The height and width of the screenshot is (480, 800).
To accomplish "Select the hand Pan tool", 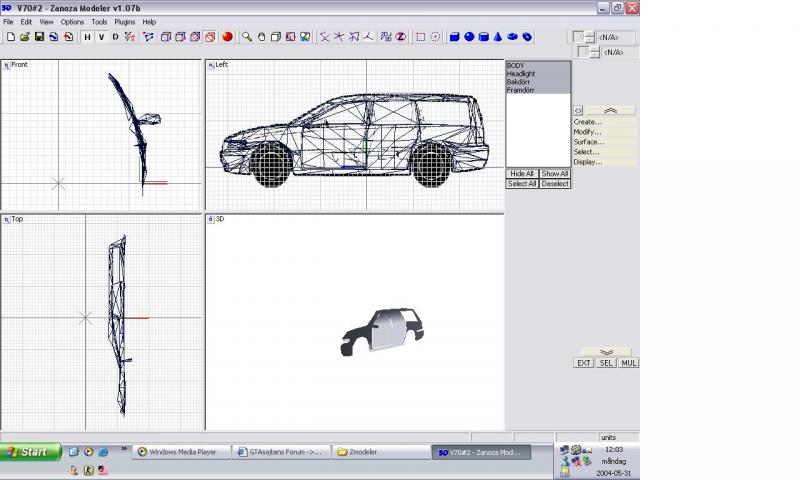I will pyautogui.click(x=261, y=37).
